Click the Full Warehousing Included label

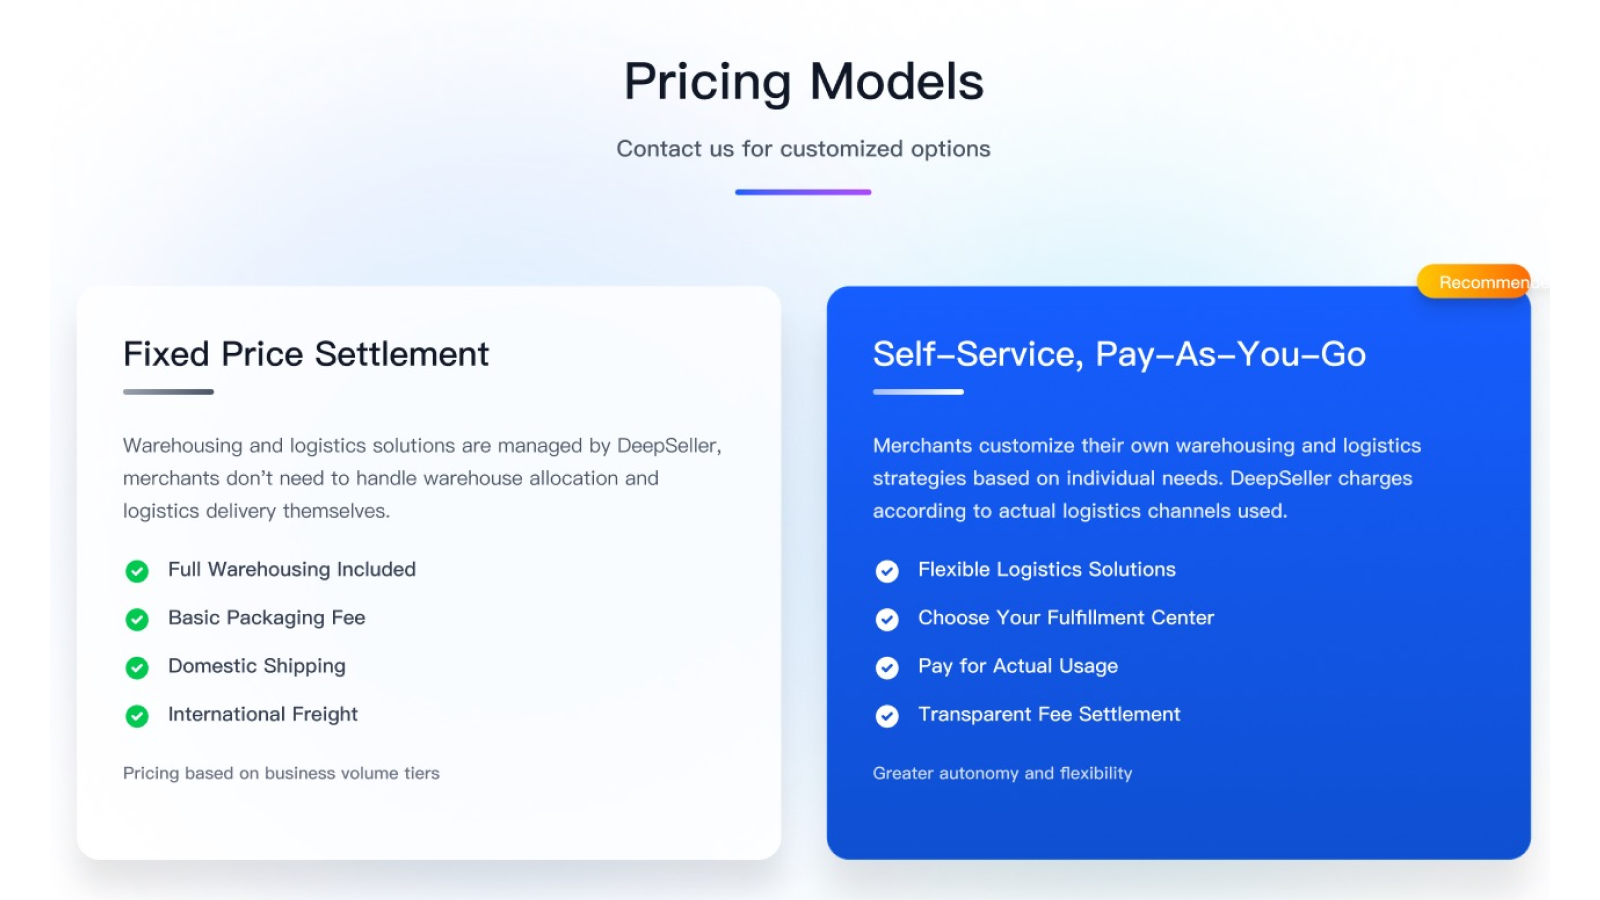pyautogui.click(x=292, y=569)
